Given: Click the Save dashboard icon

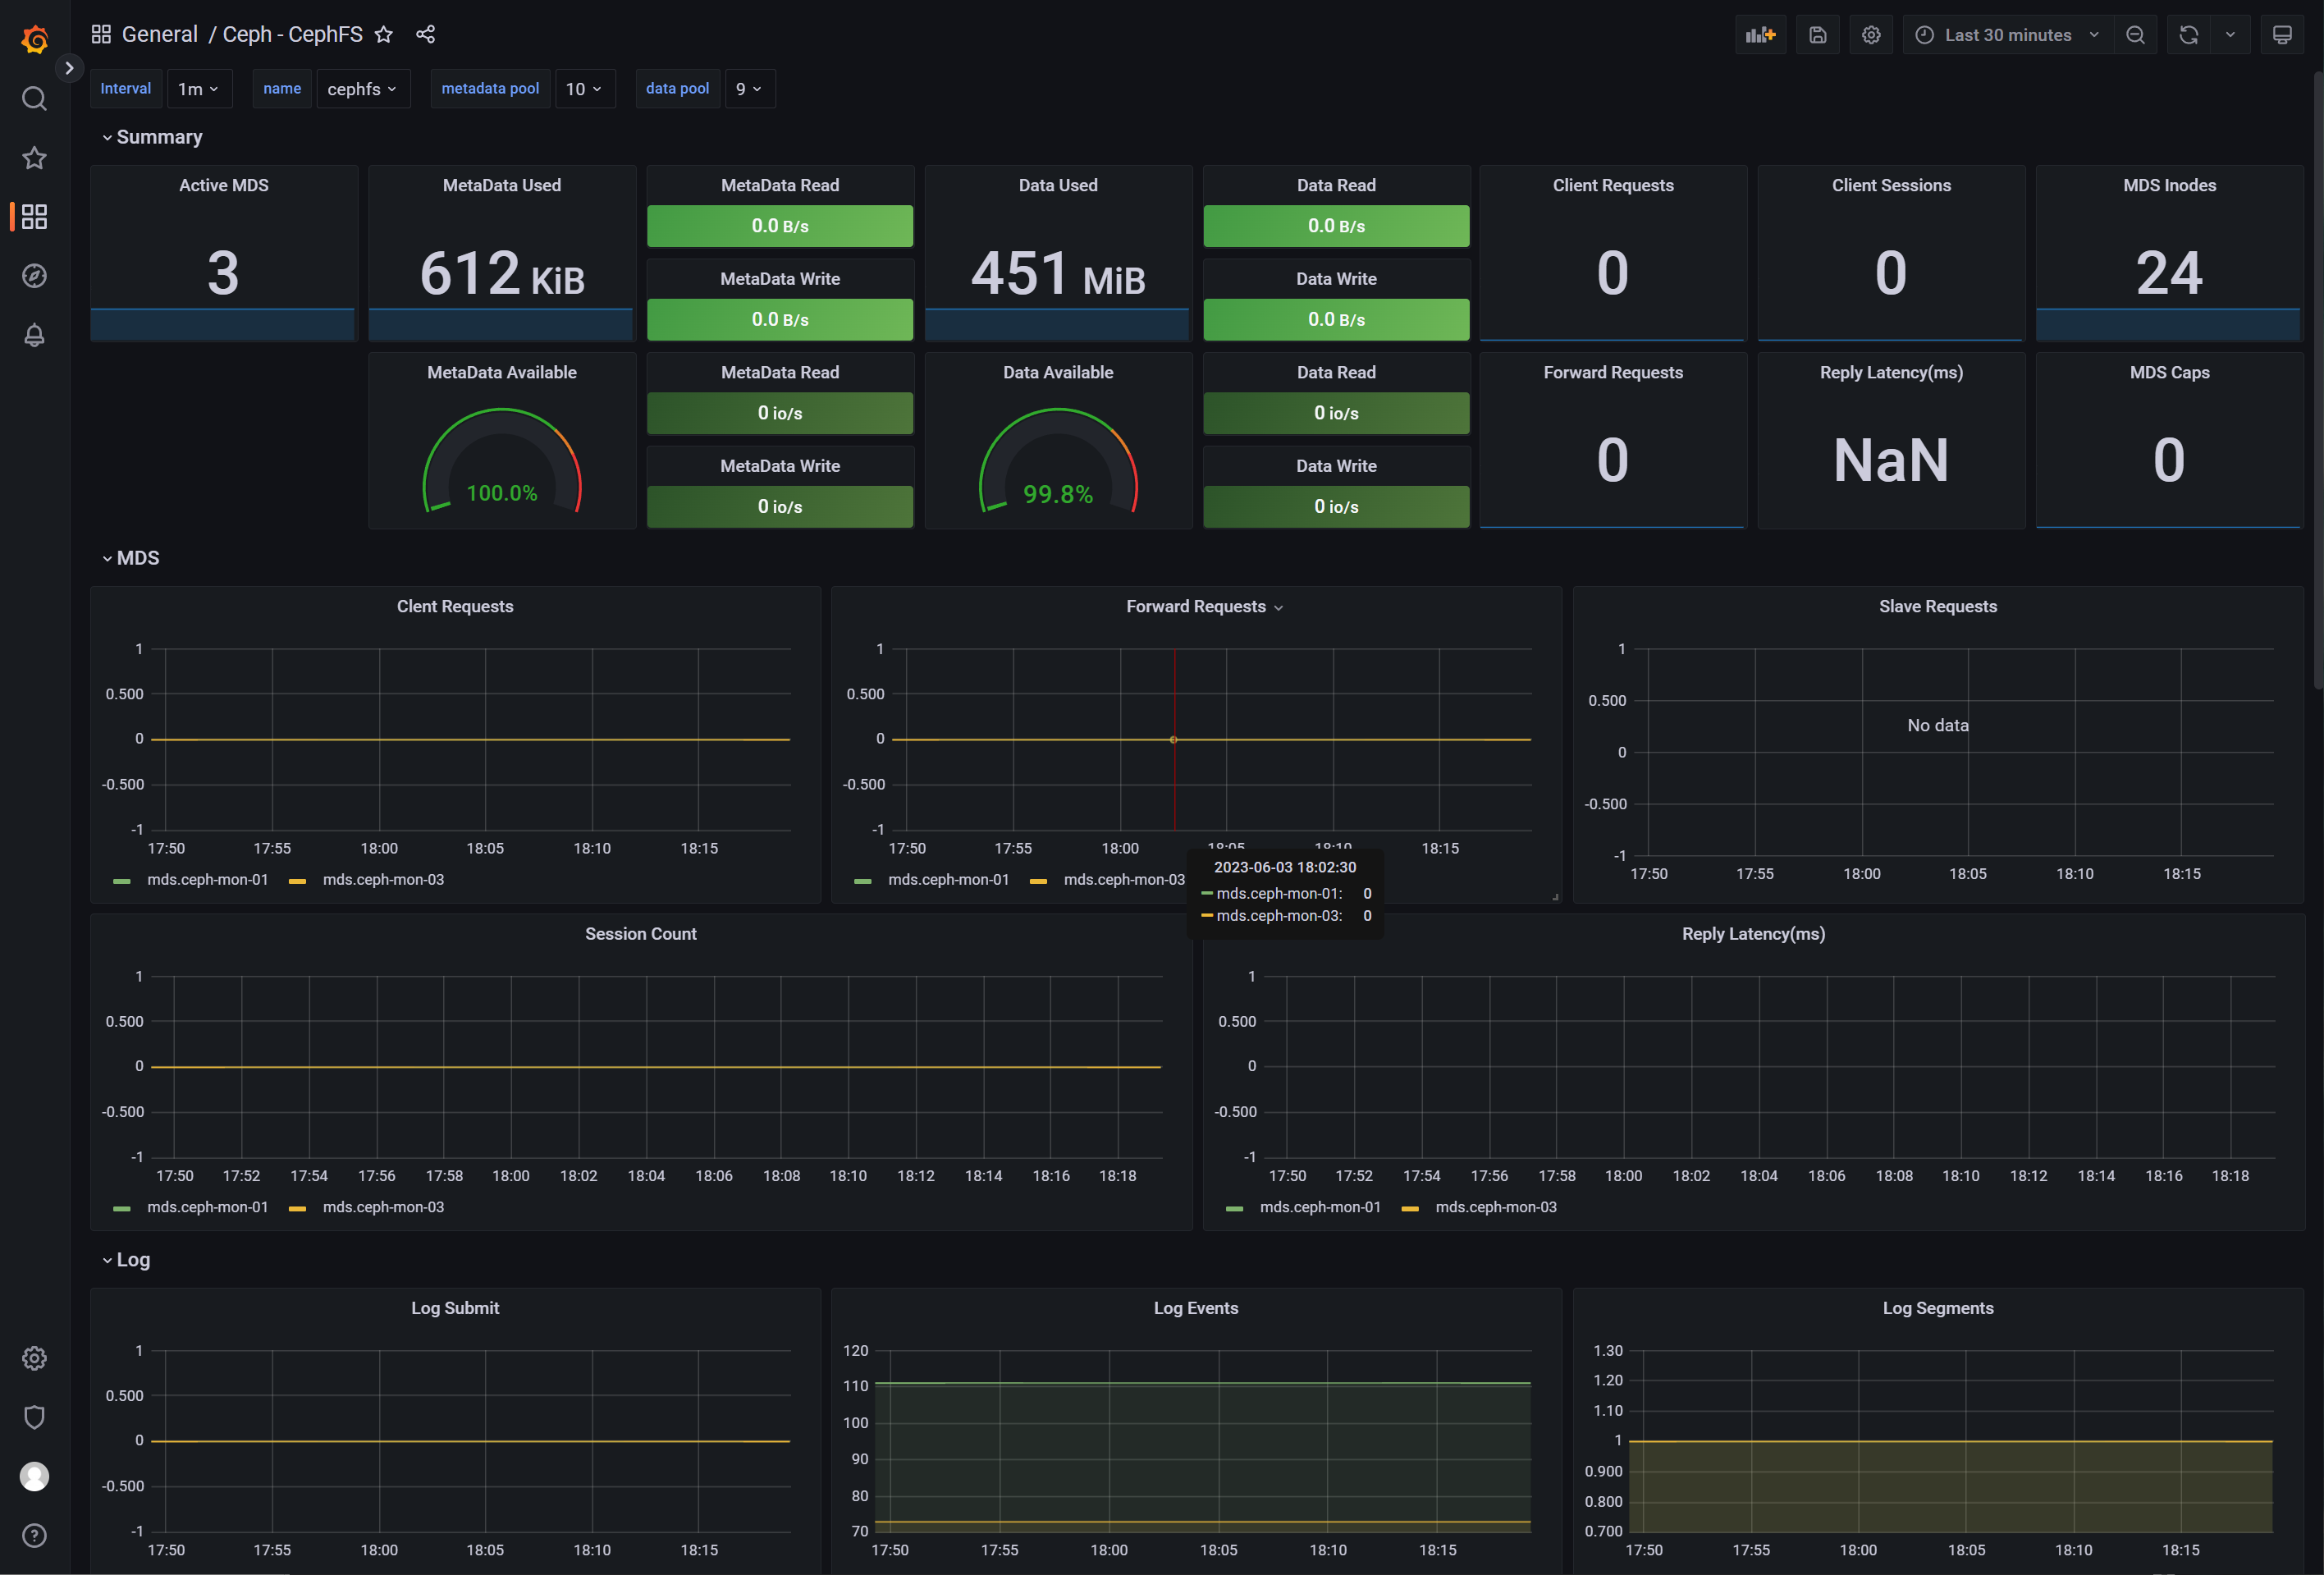Looking at the screenshot, I should tap(1817, 35).
